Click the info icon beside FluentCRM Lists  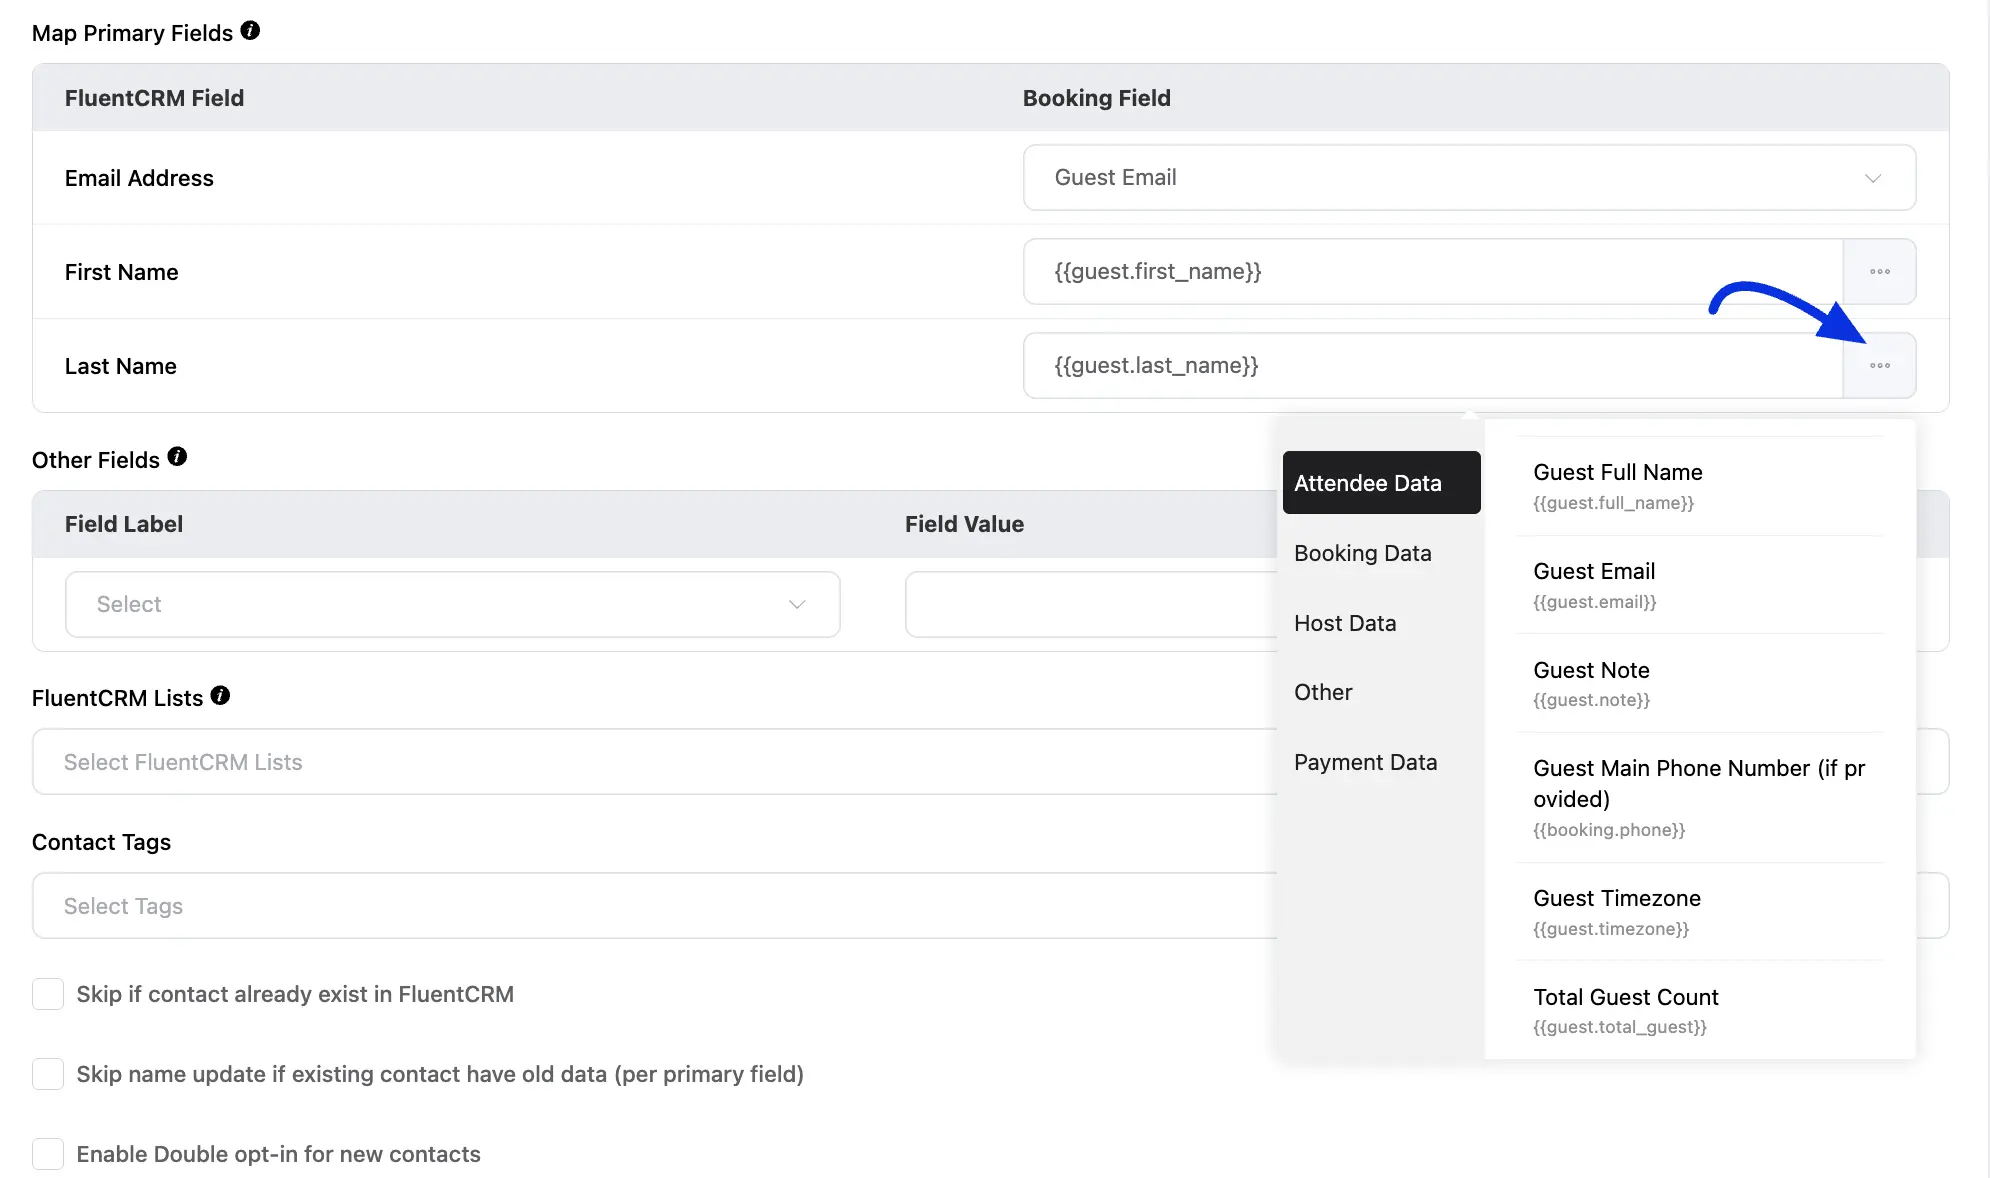[220, 696]
